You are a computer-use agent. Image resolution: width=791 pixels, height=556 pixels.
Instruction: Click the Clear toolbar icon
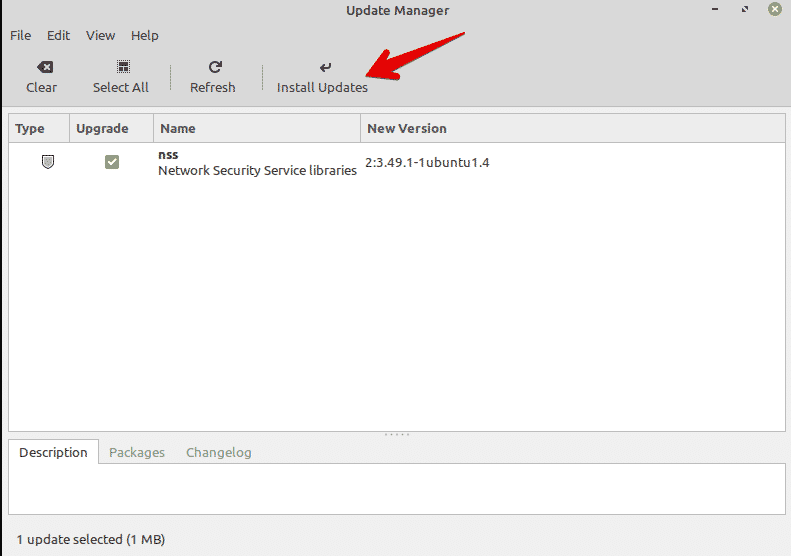click(44, 67)
